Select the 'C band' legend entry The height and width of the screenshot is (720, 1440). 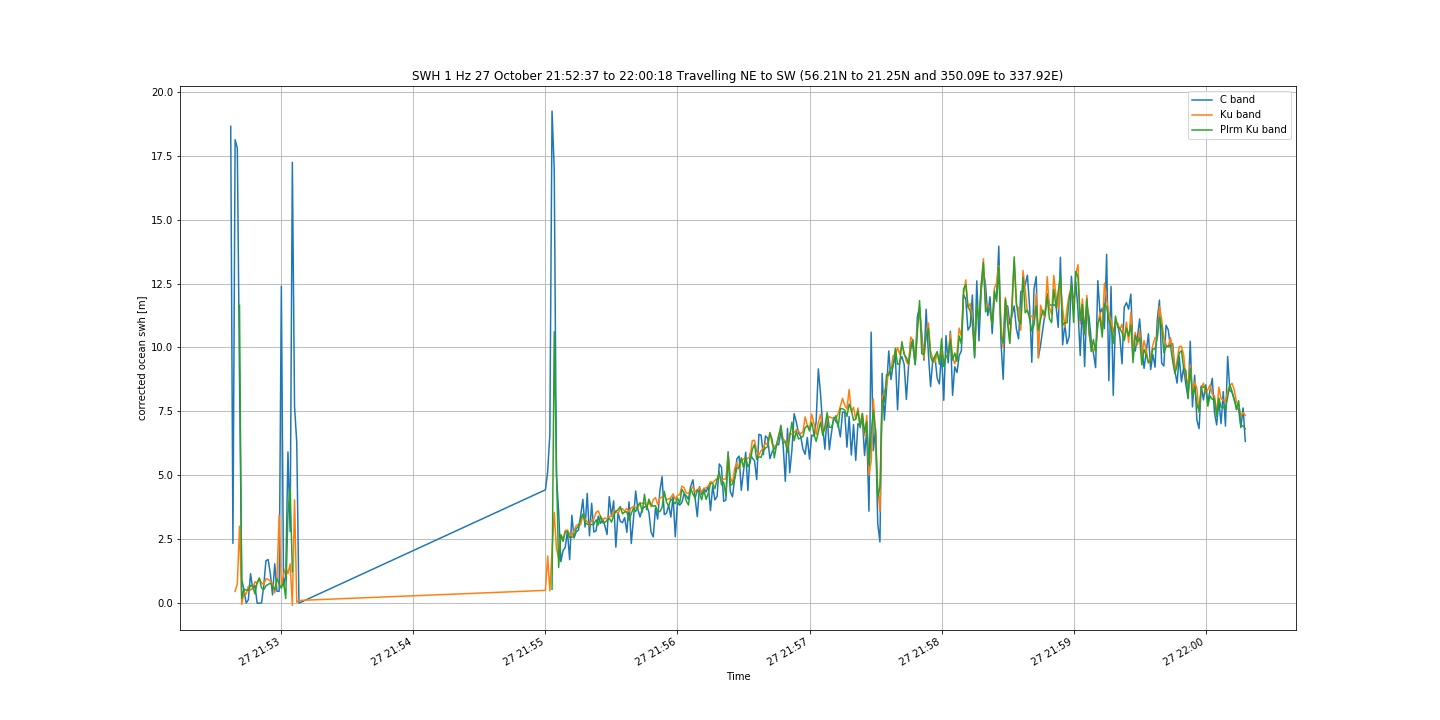click(1237, 99)
